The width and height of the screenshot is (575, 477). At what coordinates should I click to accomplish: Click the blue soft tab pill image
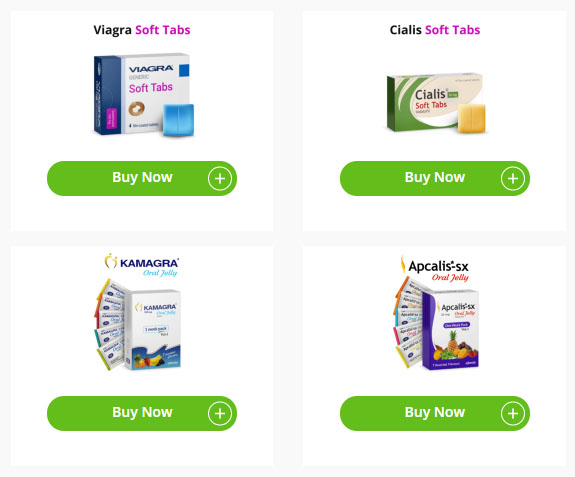[x=178, y=120]
